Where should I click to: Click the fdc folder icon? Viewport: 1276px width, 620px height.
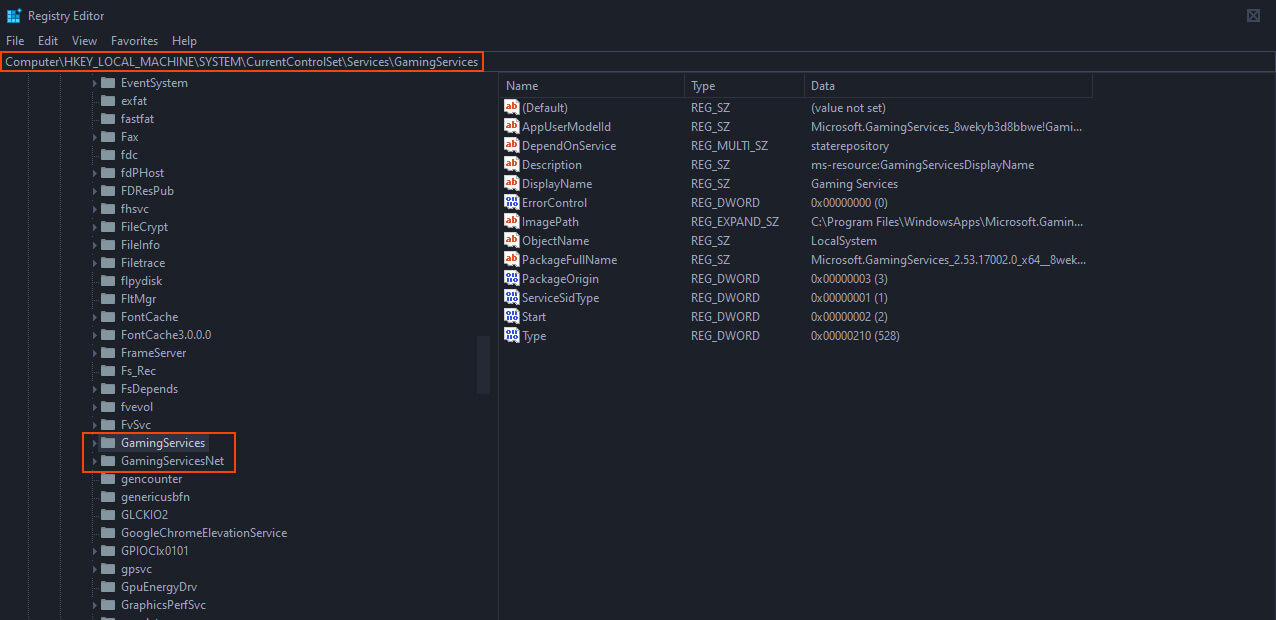tap(108, 155)
